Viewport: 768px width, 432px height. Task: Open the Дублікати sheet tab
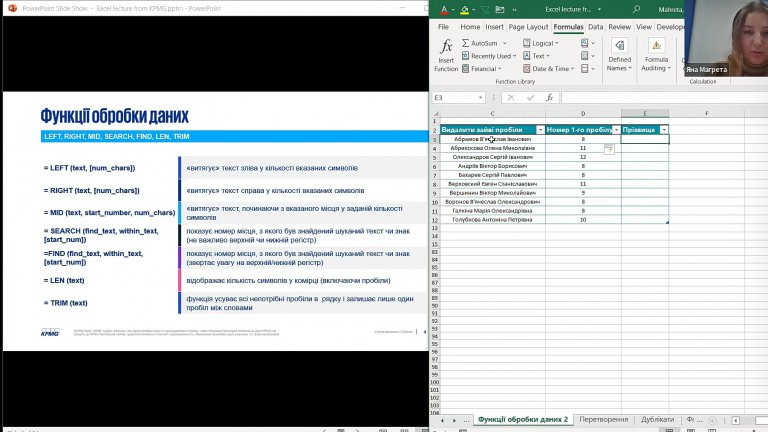point(657,419)
